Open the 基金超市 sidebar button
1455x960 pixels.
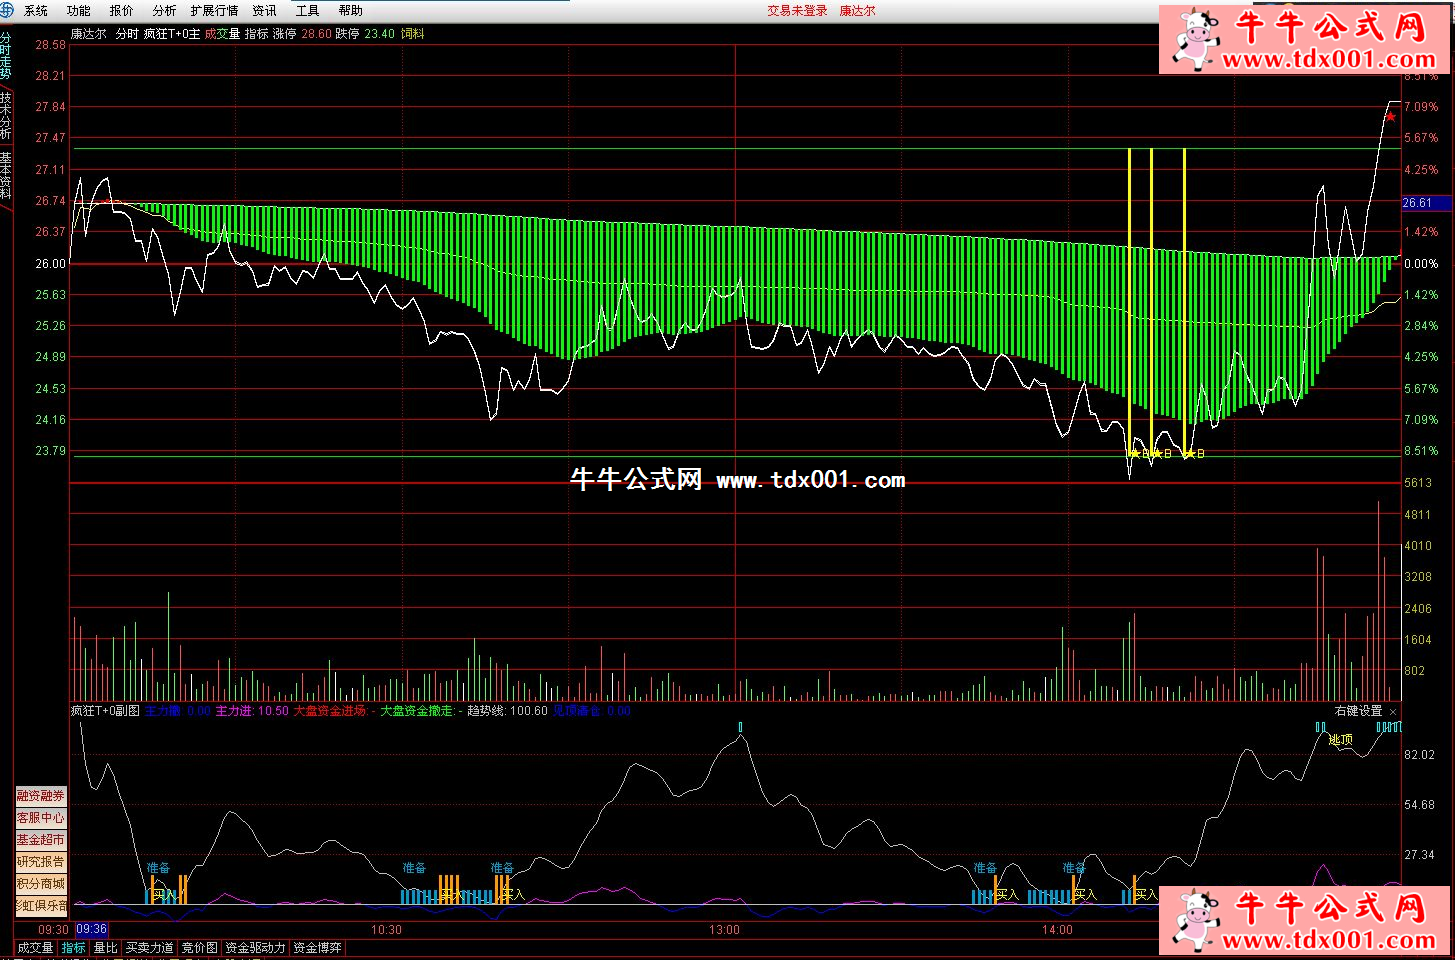click(40, 840)
